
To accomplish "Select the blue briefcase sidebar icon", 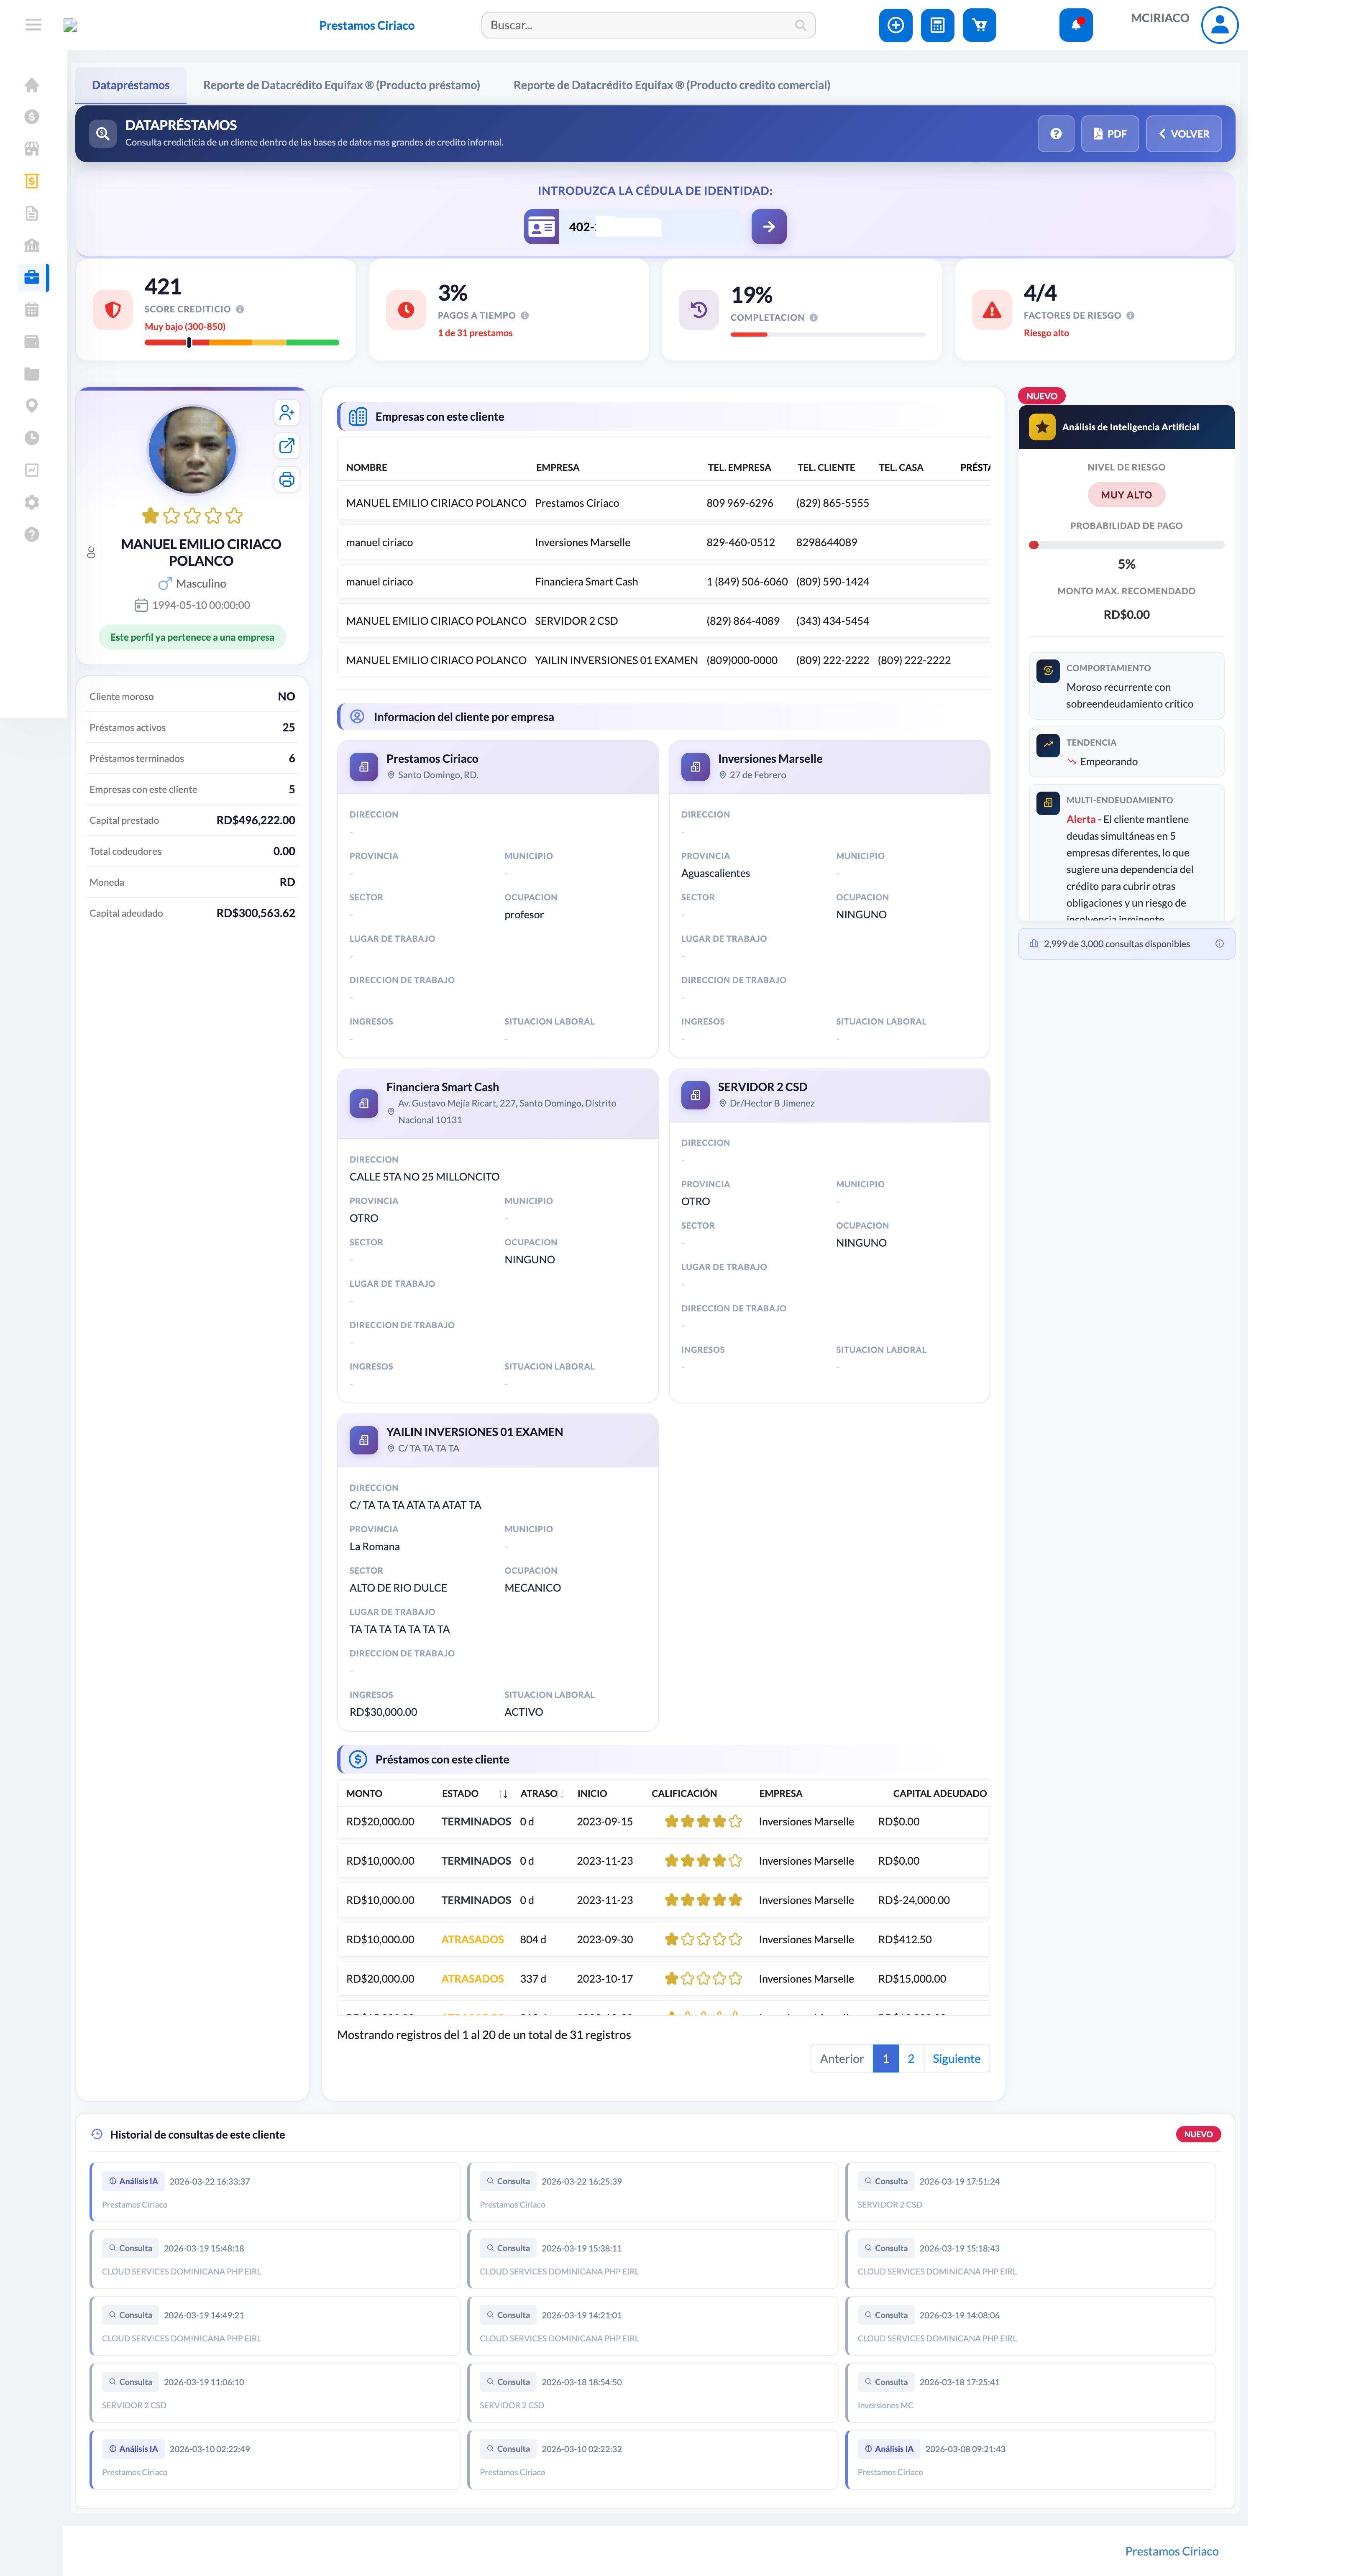I will click(x=32, y=277).
